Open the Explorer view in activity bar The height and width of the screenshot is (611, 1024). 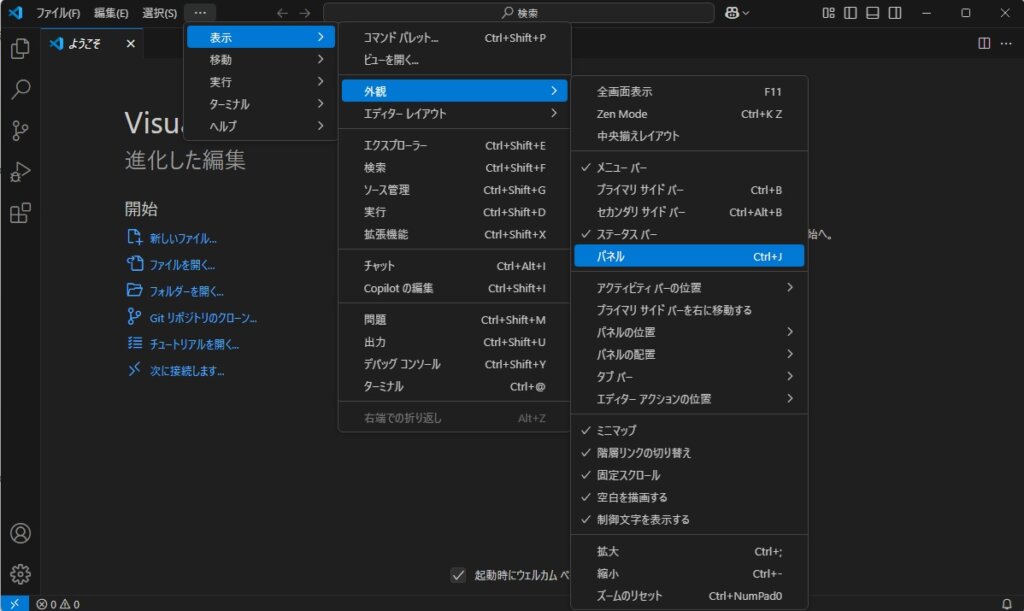20,48
